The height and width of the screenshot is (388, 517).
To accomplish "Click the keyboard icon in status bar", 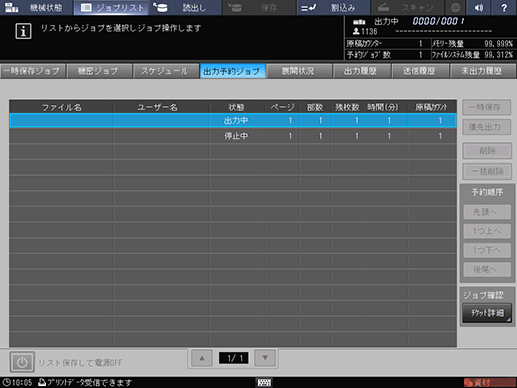I will tap(264, 382).
